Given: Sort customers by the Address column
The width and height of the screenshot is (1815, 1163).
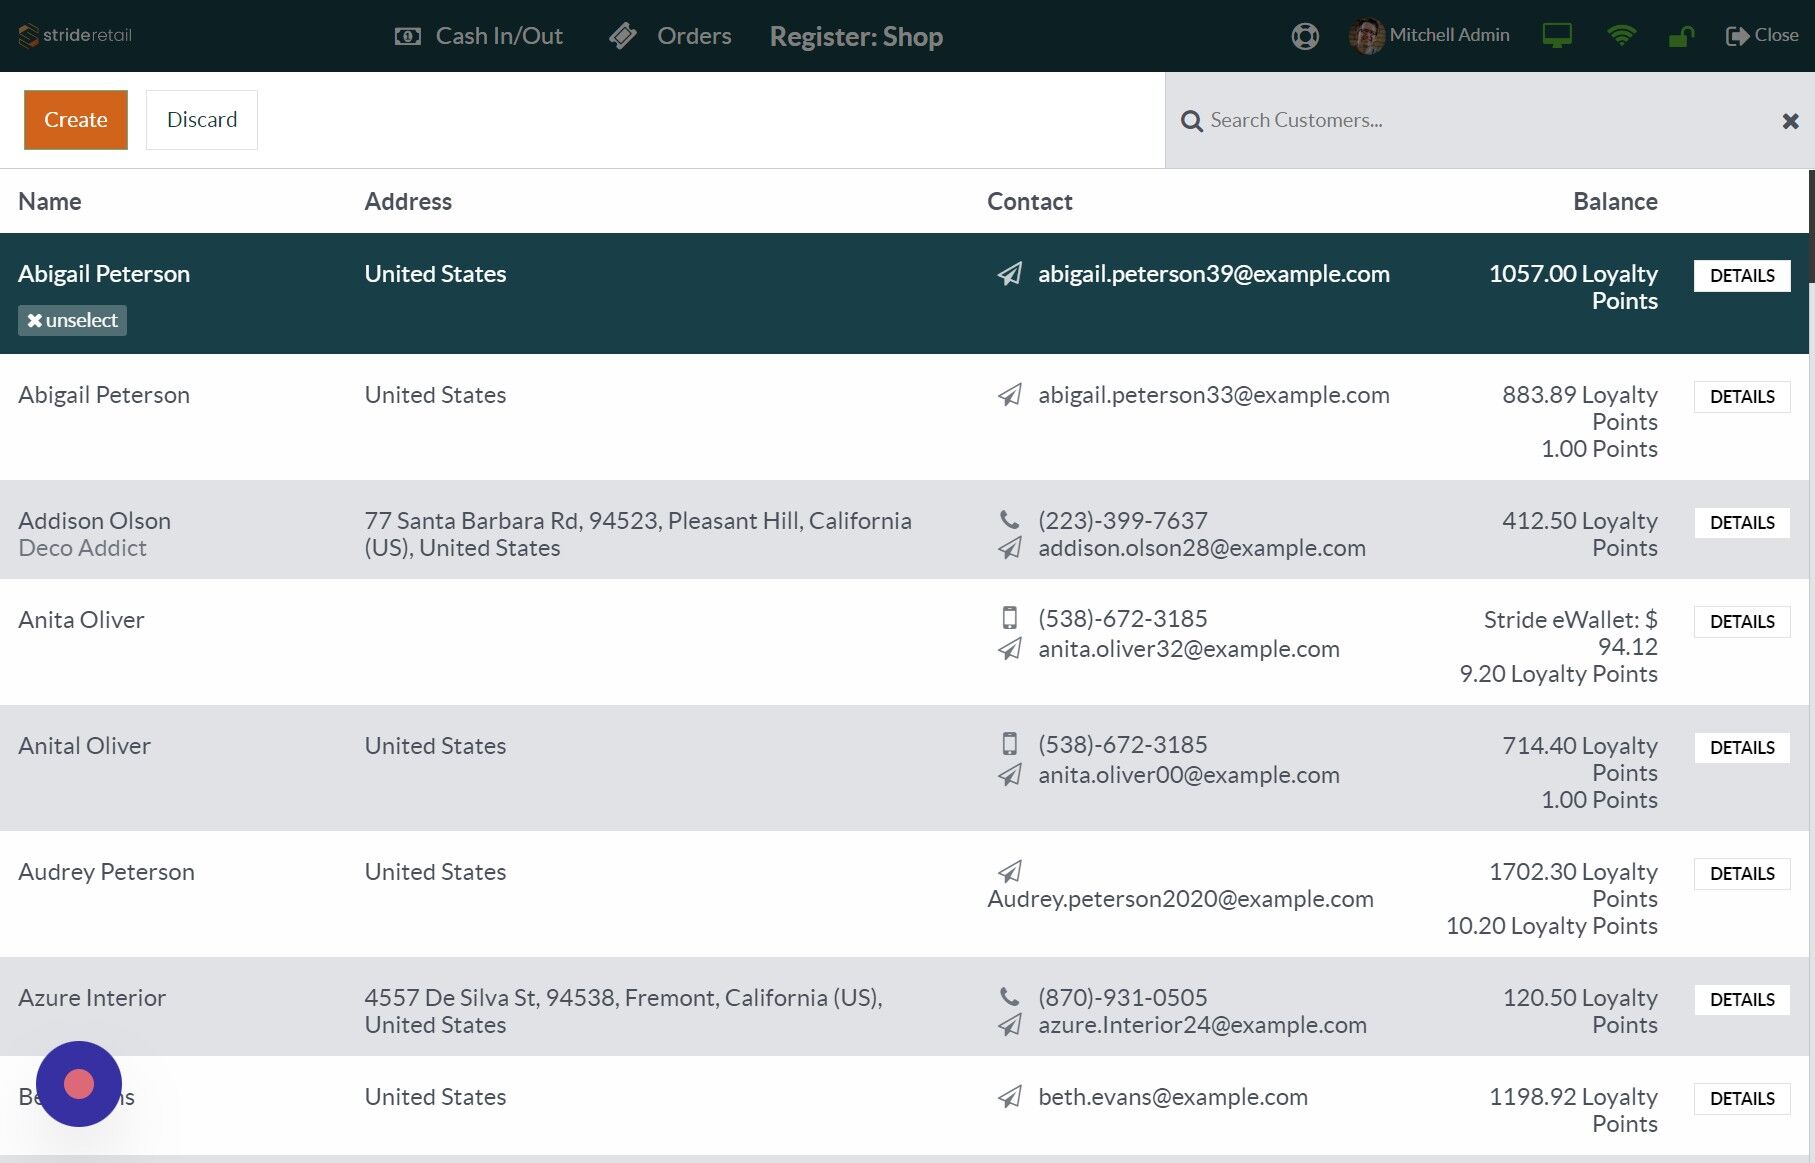Looking at the screenshot, I should pos(408,201).
